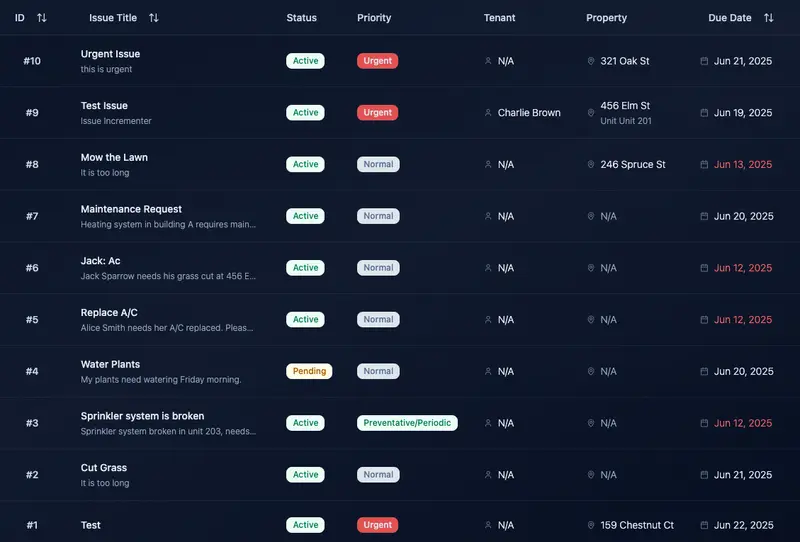Click the Pending status badge on Water Plants

pyautogui.click(x=309, y=371)
